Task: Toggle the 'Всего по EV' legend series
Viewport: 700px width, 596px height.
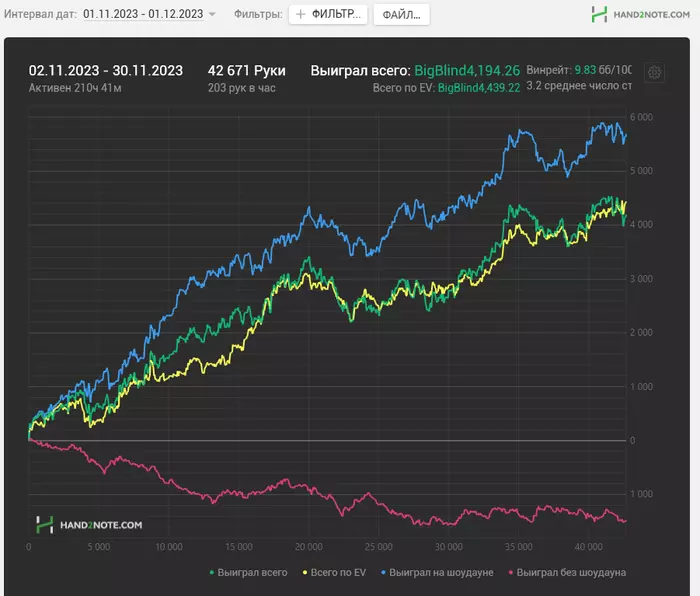Action: point(336,573)
